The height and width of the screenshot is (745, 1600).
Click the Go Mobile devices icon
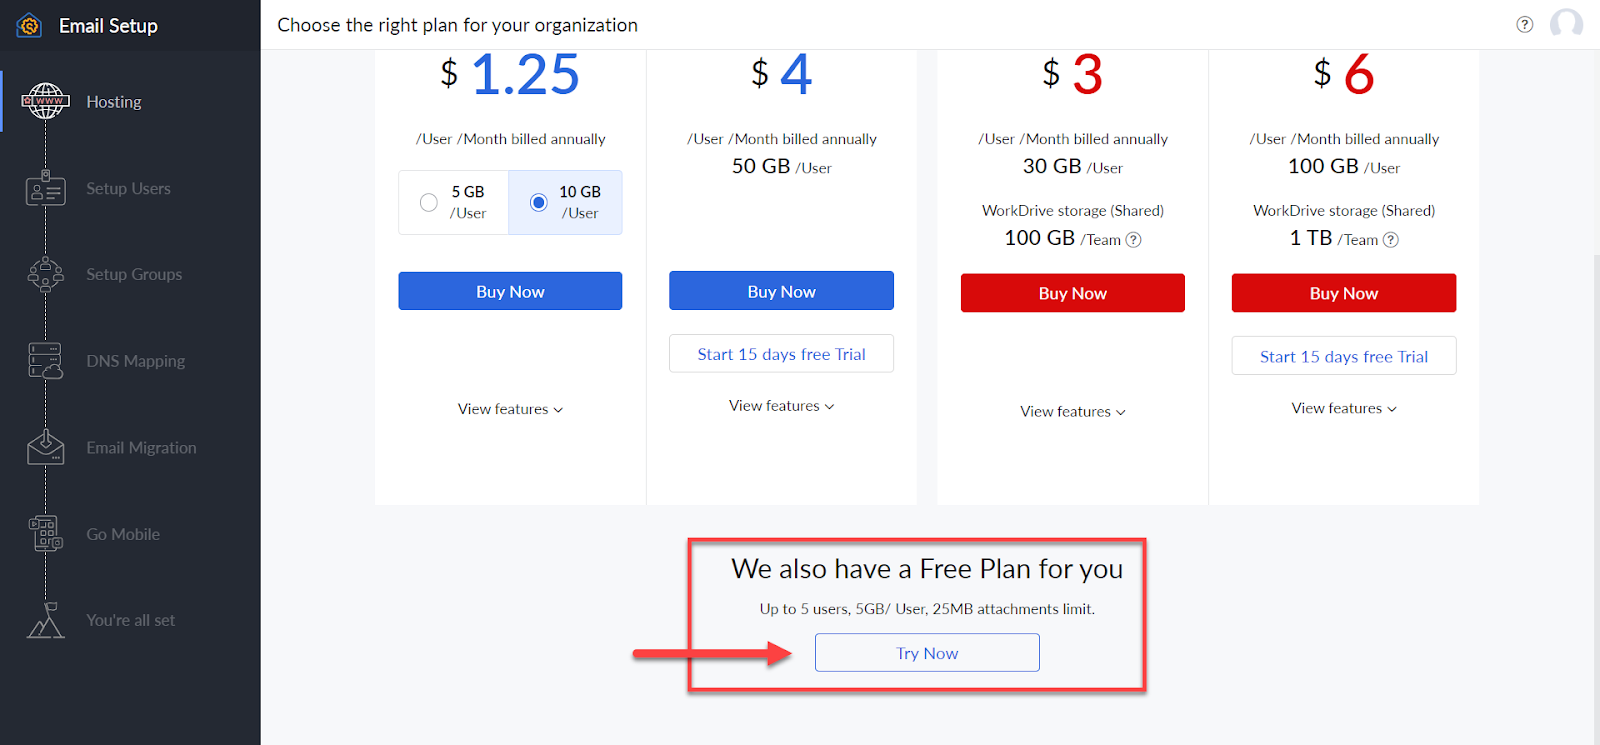pos(46,534)
